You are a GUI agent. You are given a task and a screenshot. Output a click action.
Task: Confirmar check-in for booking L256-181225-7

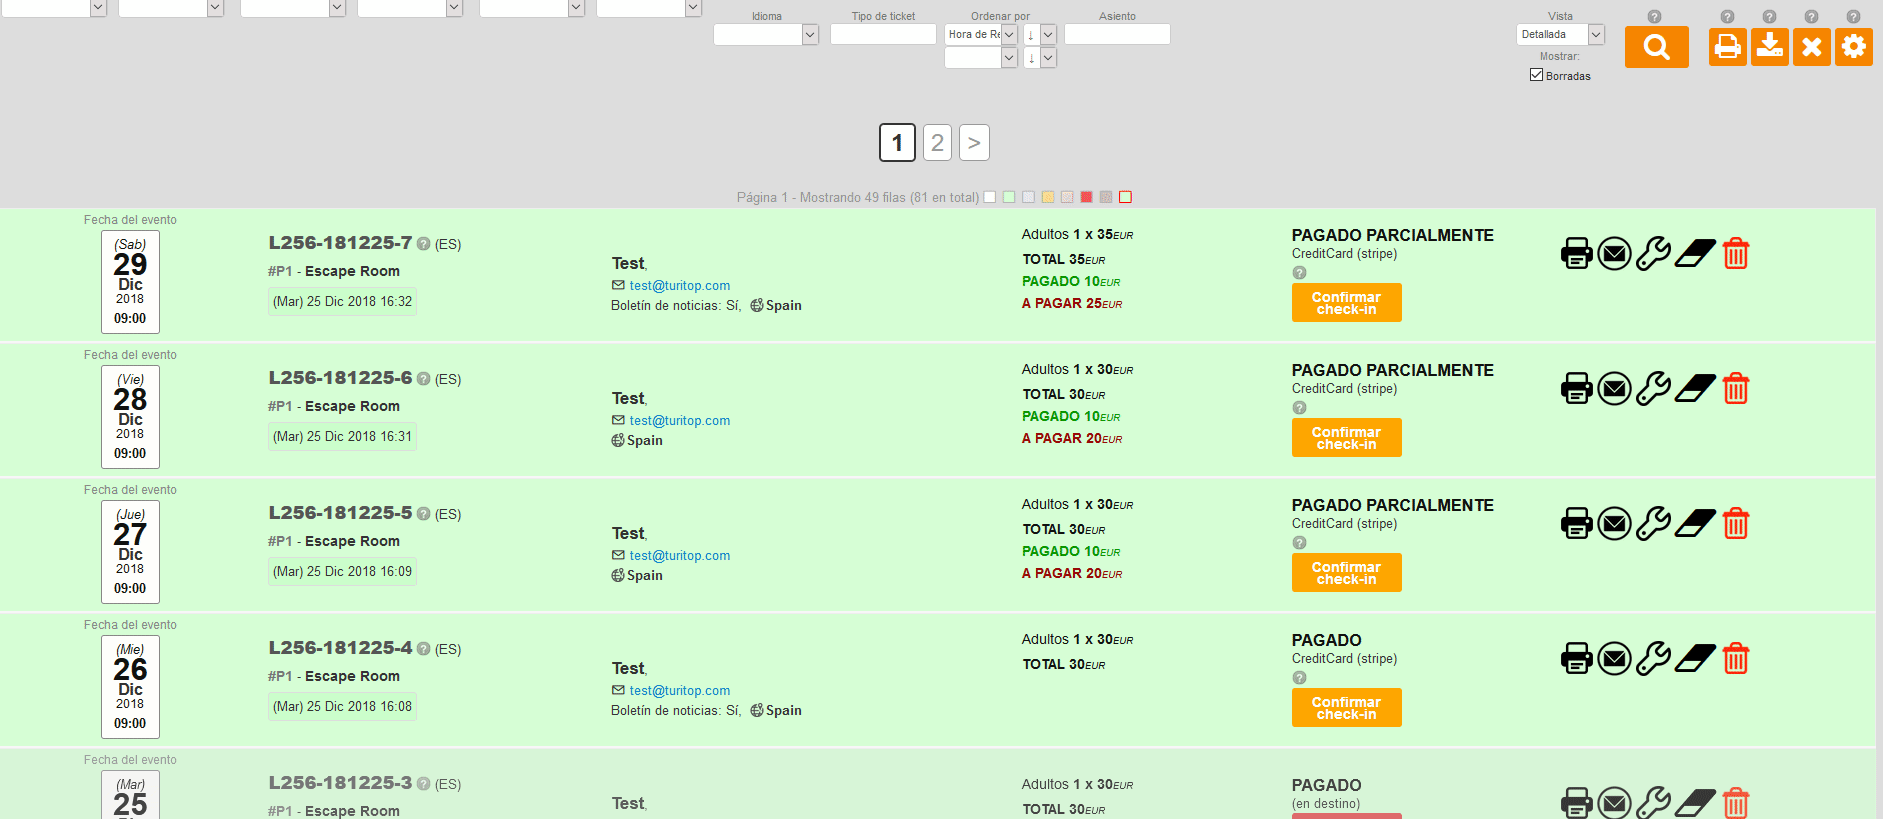click(x=1346, y=303)
